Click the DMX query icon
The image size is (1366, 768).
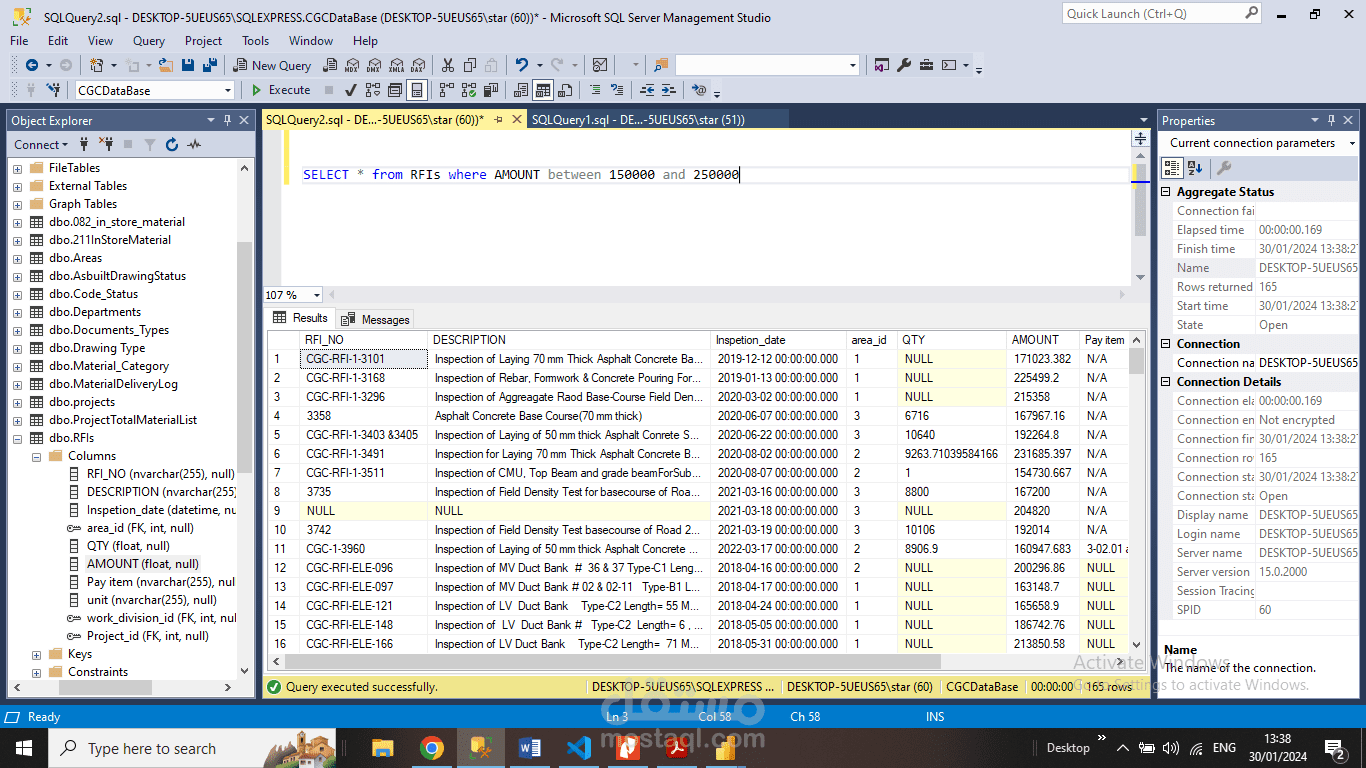point(373,65)
